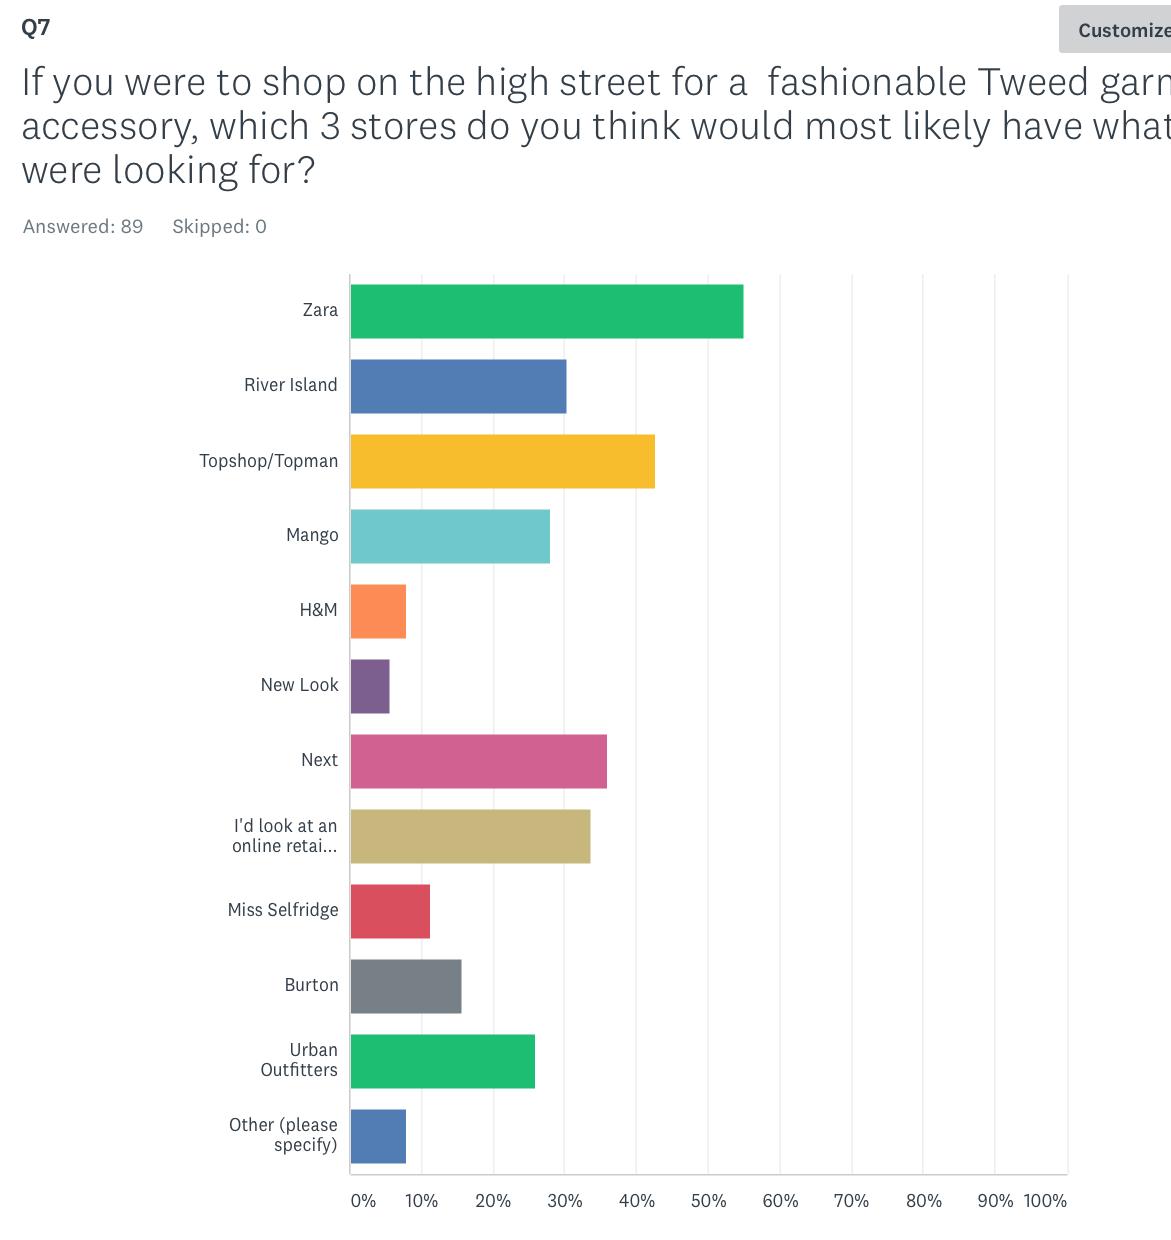
Task: Click the Answered: 89 text
Action: (x=83, y=226)
